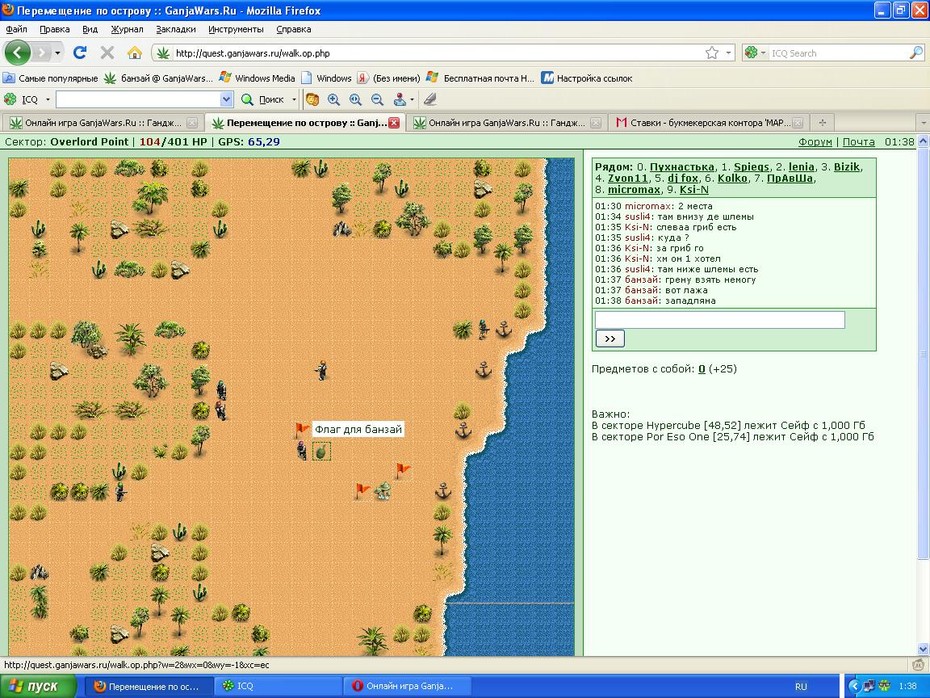Open the Закладки menu
Viewport: 930px width, 698px height.
176,29
